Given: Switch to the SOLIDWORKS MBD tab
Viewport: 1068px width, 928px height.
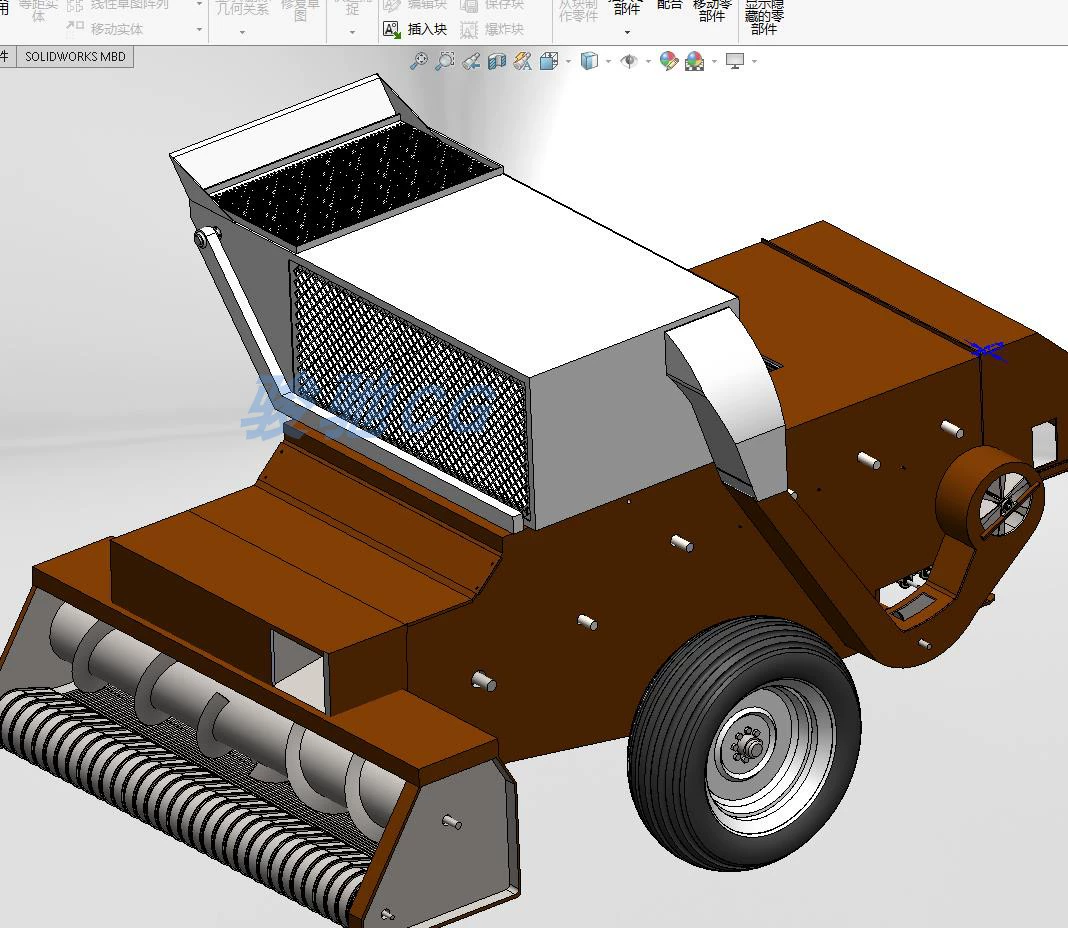Looking at the screenshot, I should (x=75, y=57).
